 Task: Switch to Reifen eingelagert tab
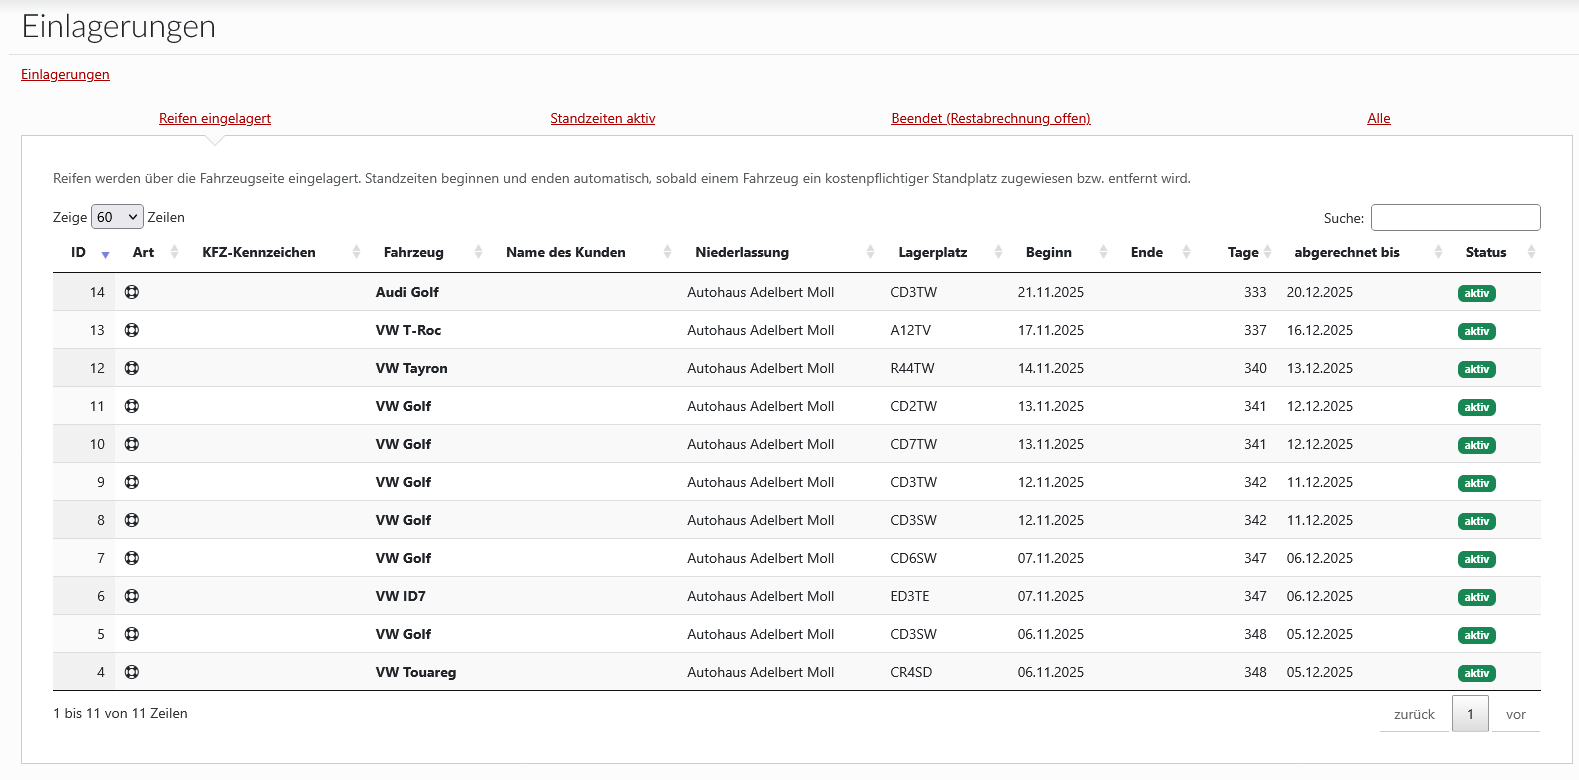215,118
